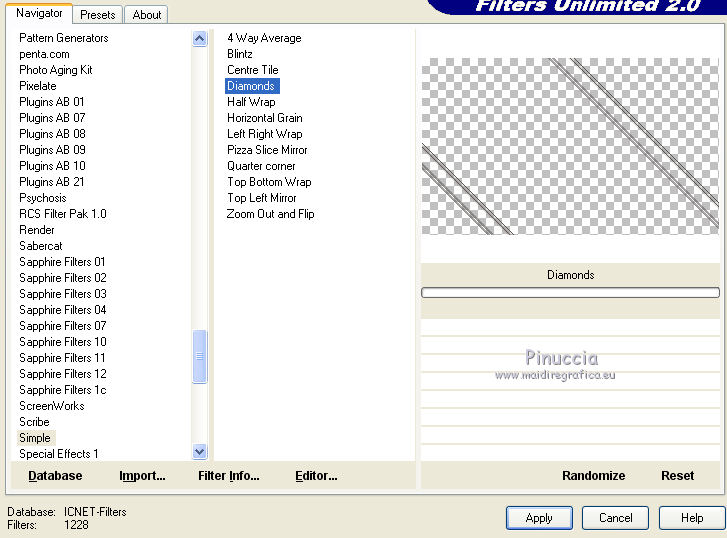Open the Presets tab
Image resolution: width=727 pixels, height=538 pixels.
click(x=97, y=14)
